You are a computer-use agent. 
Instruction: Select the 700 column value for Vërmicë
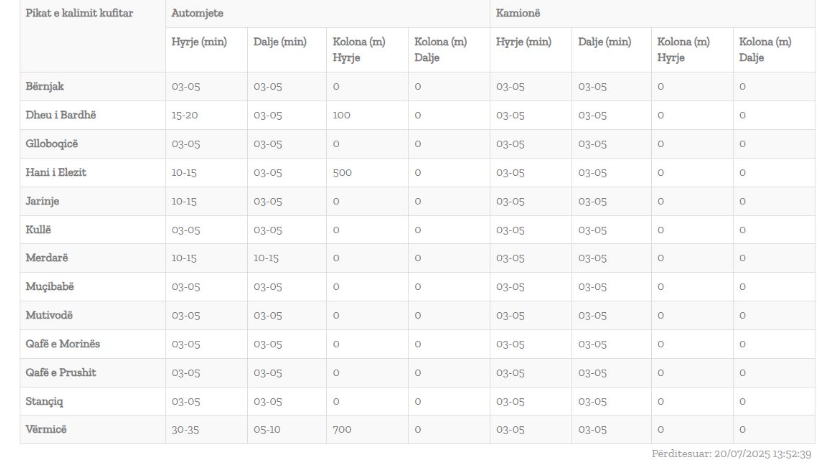pyautogui.click(x=342, y=429)
